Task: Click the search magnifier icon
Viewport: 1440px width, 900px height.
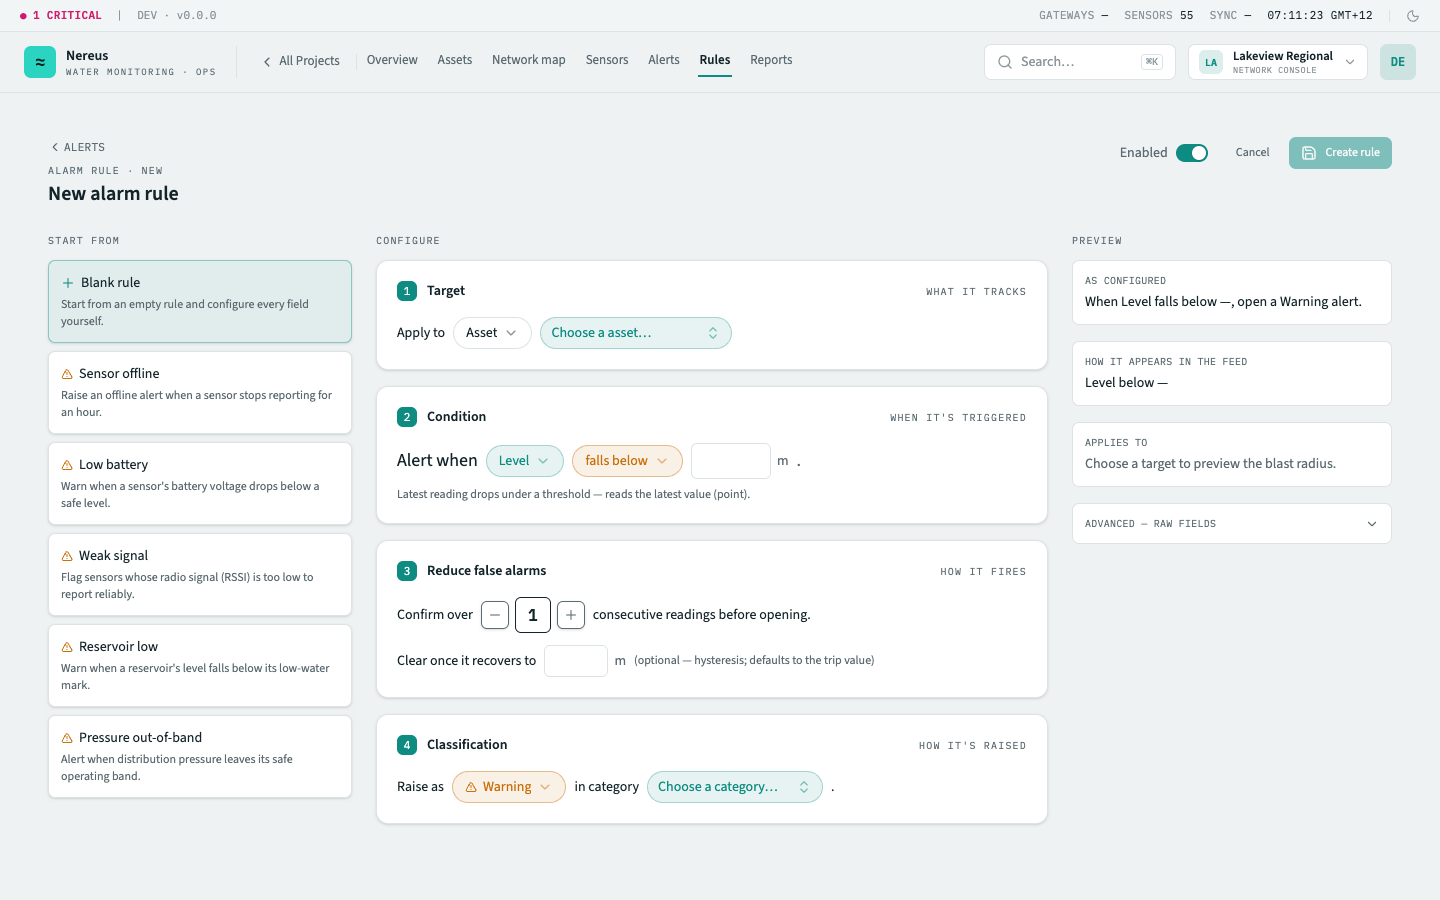Action: point(1005,62)
